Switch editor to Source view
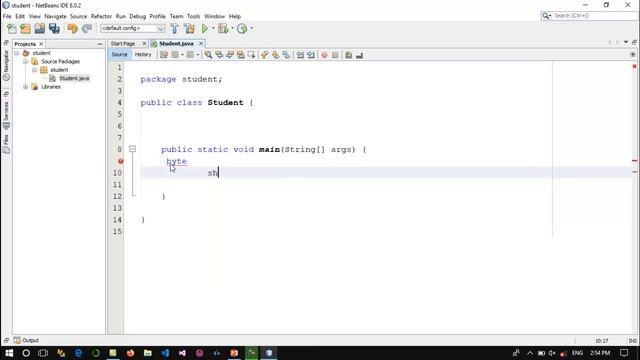The width and height of the screenshot is (640, 360). tap(119, 55)
